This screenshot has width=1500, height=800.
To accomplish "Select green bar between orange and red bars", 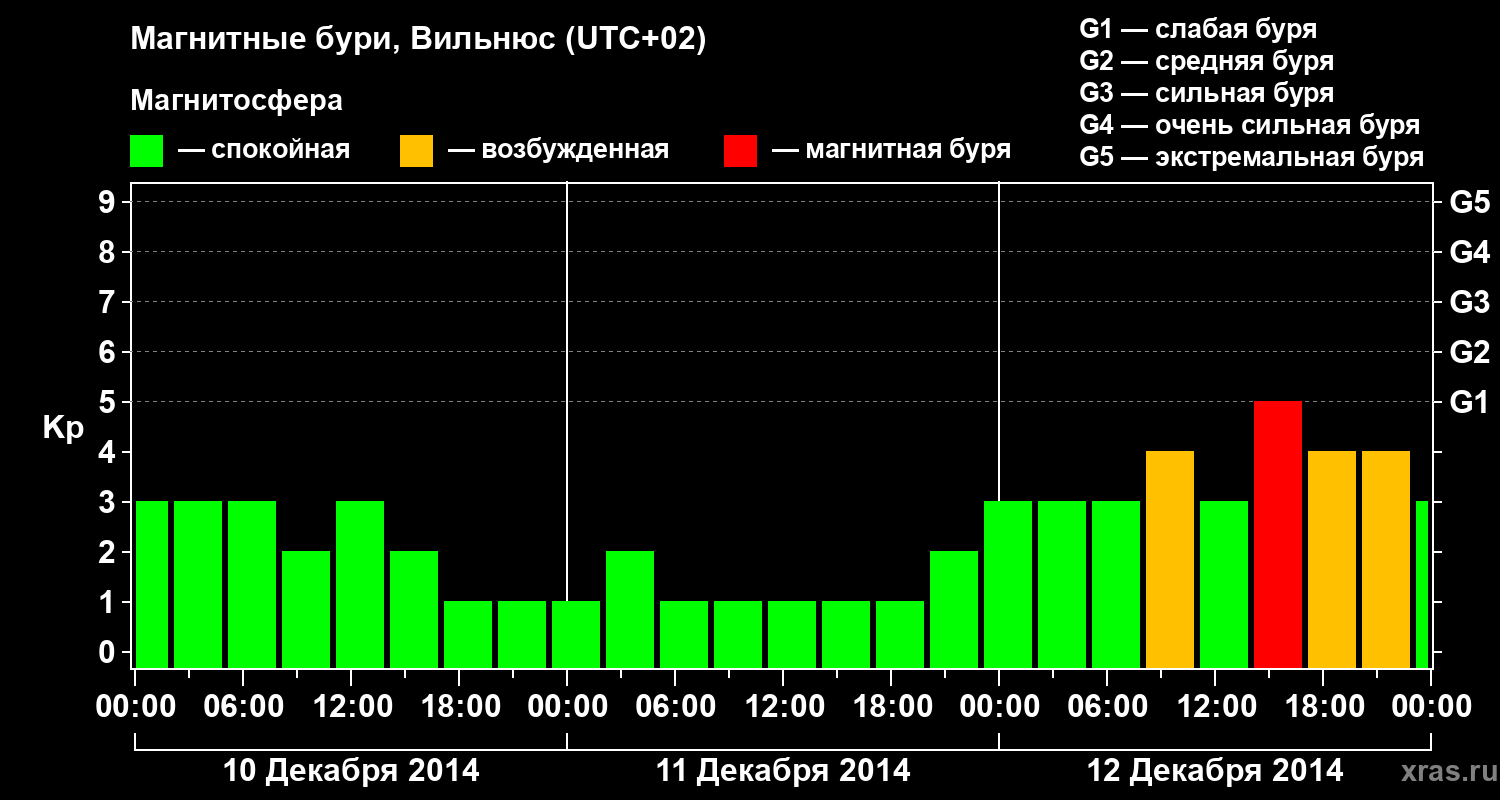I will point(1224,584).
